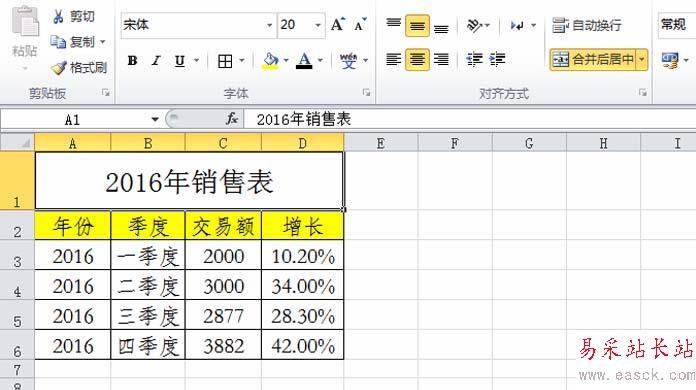Select column E header
Viewport: 696px width, 390px height.
(381, 143)
